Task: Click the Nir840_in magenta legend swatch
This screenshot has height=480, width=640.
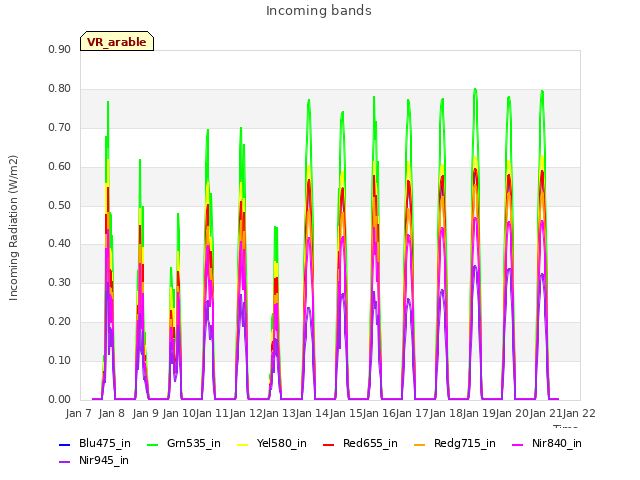Action: click(518, 444)
